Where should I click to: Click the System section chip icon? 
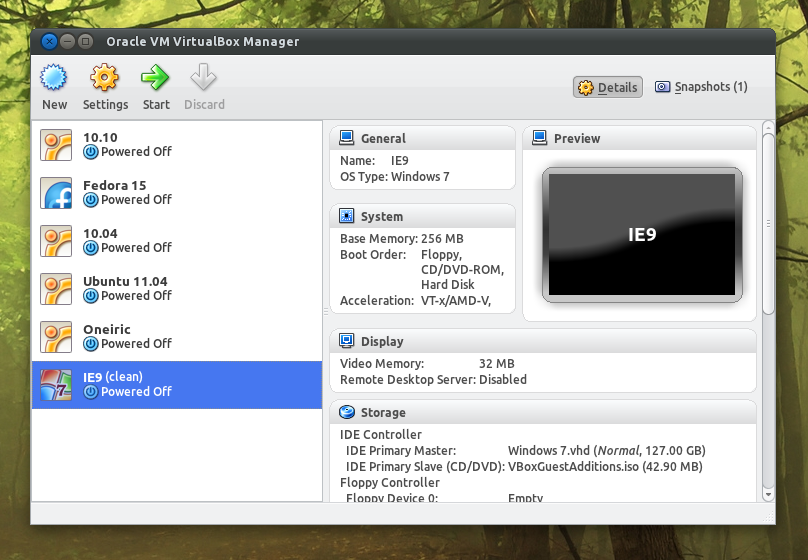point(347,216)
